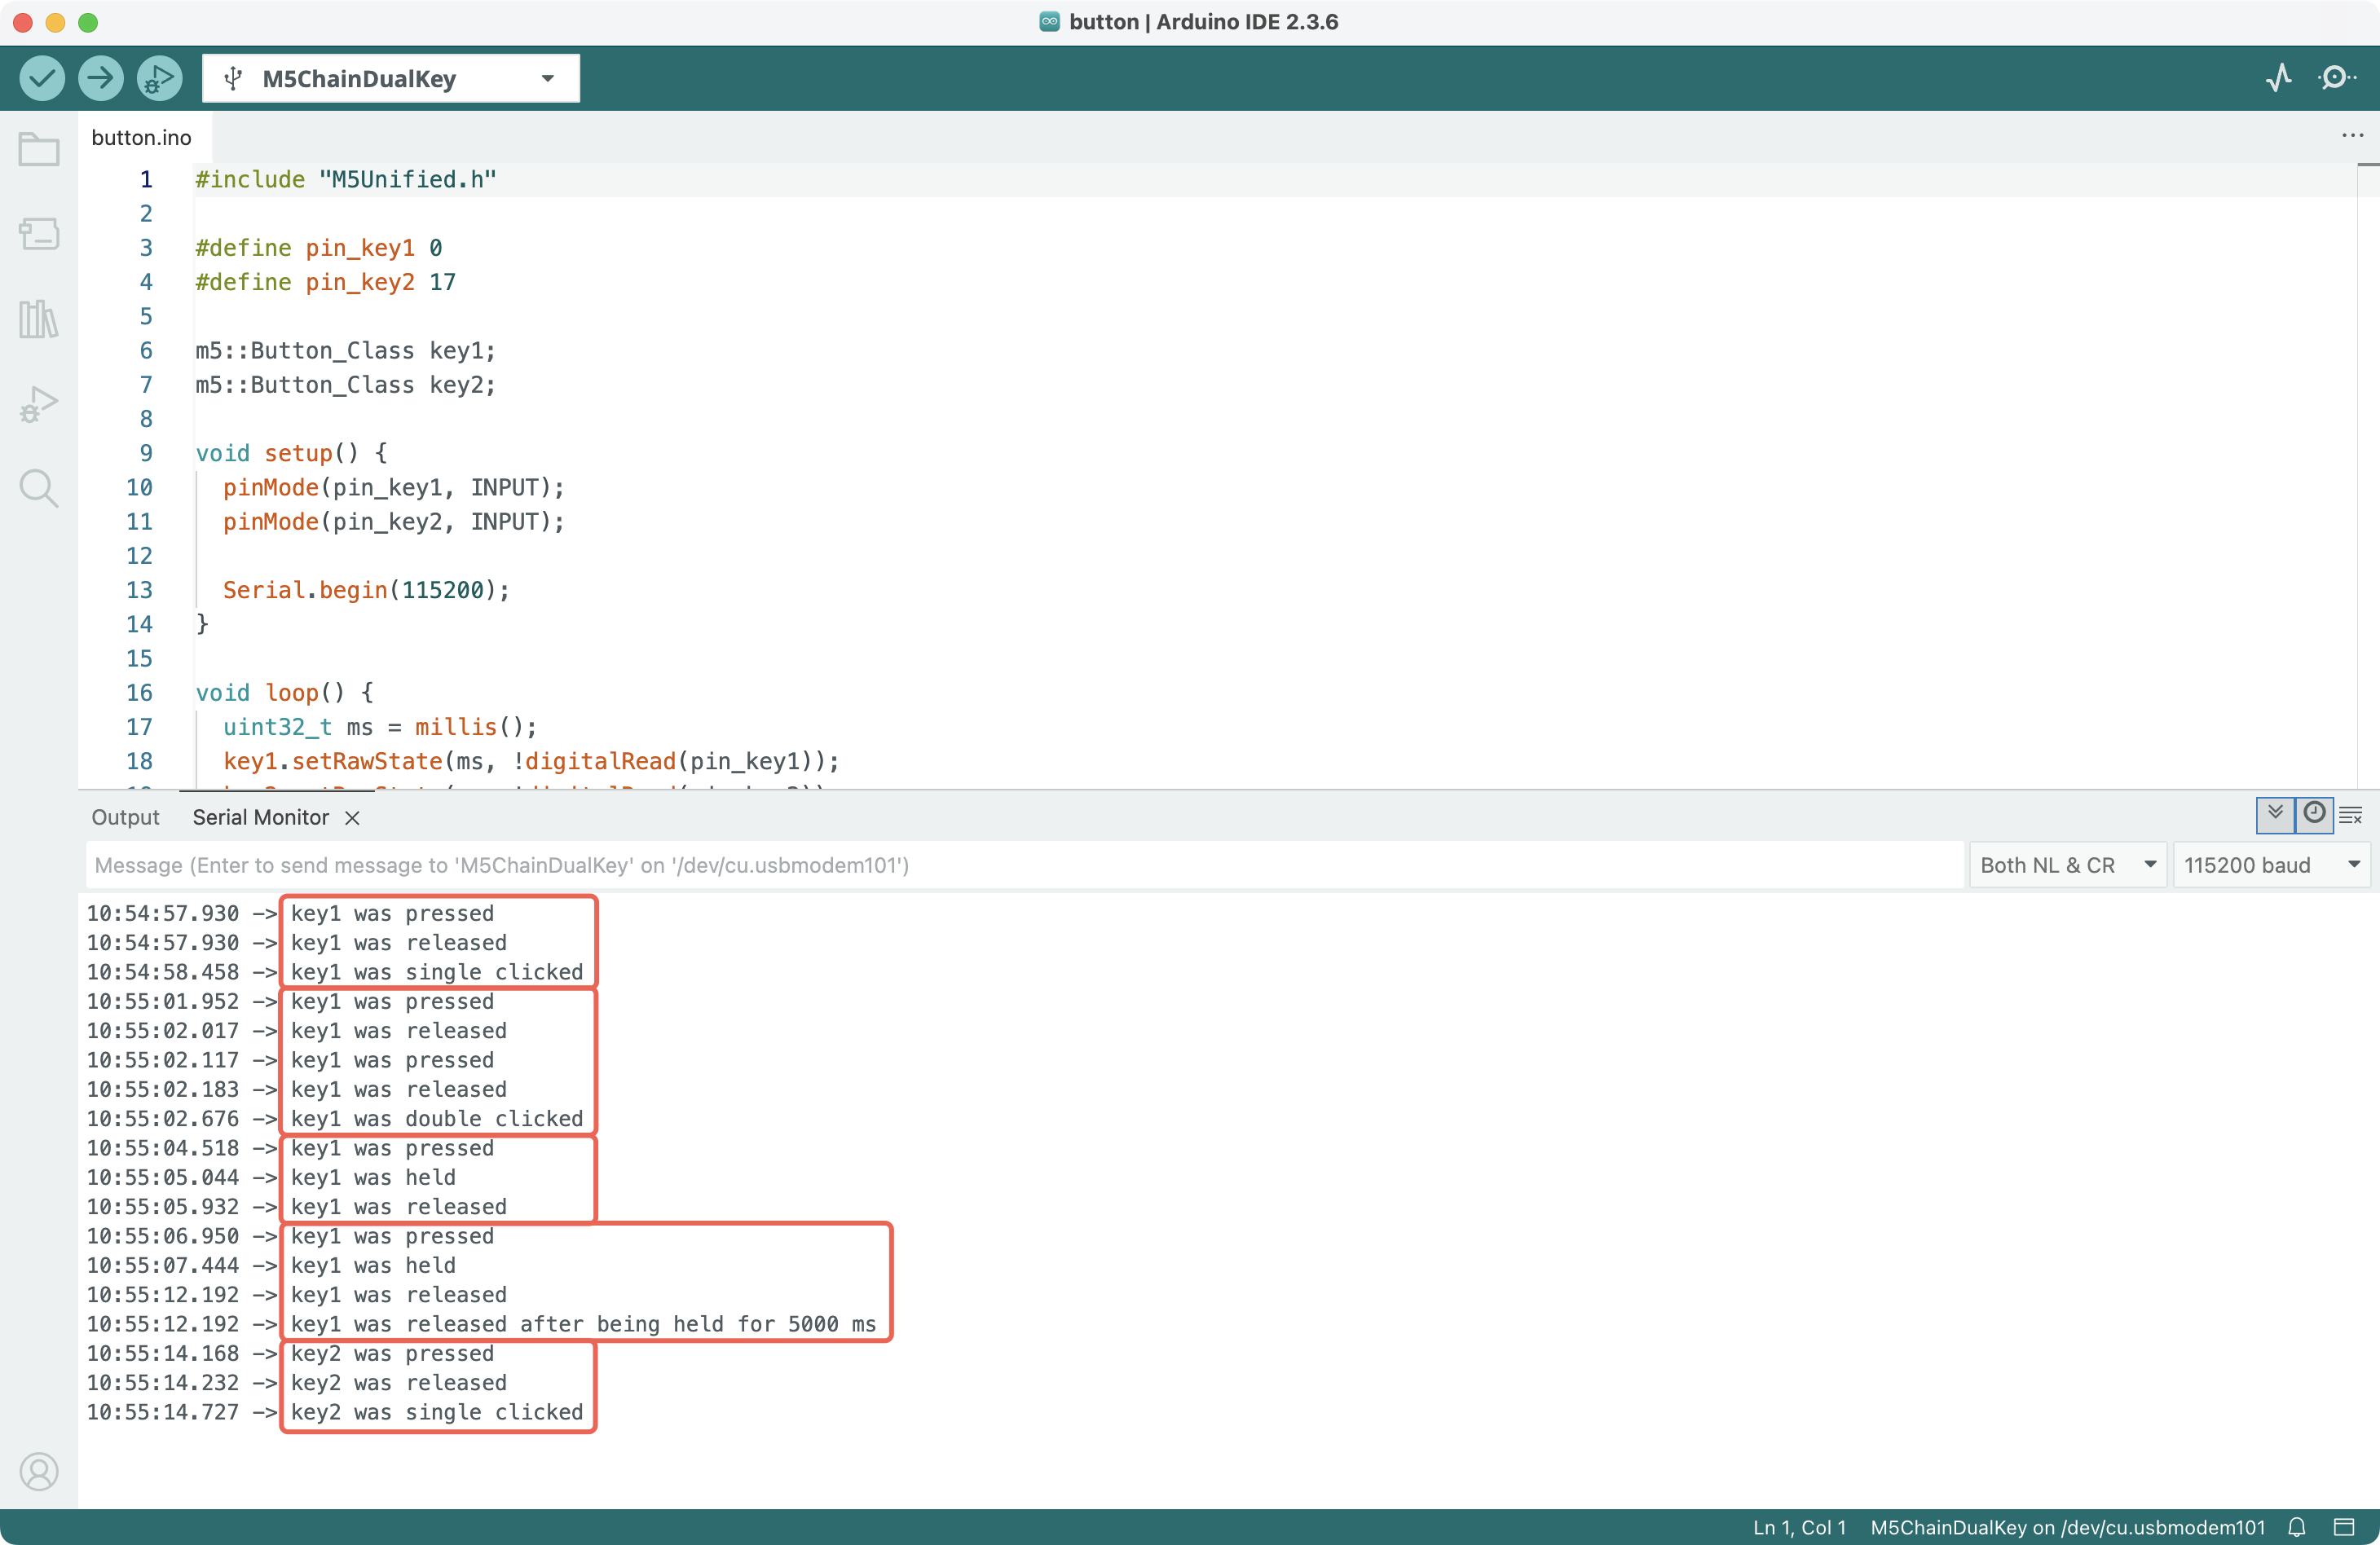Open the Serial Plotter icon
The width and height of the screenshot is (2380, 1545).
point(2278,78)
